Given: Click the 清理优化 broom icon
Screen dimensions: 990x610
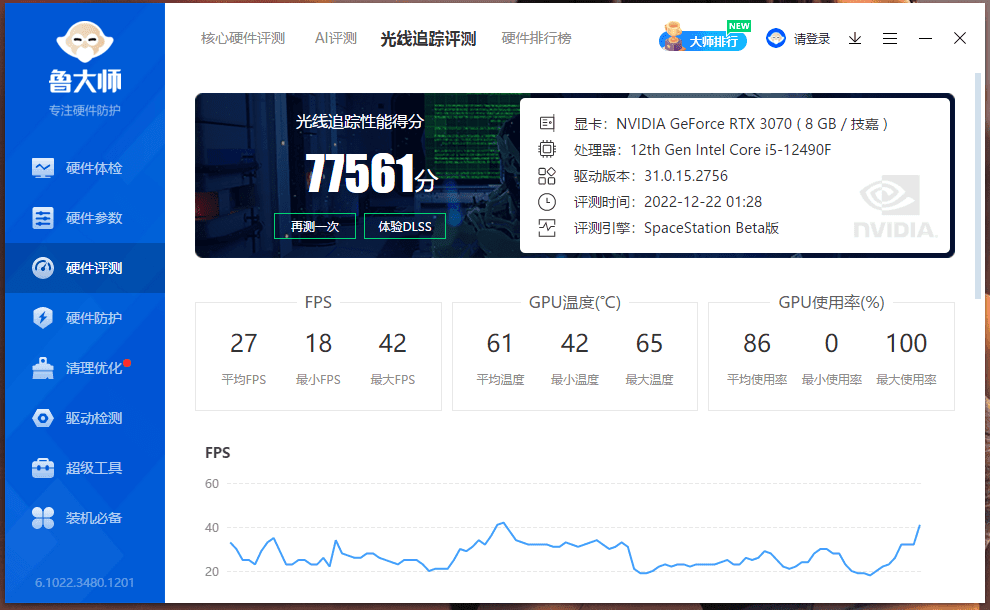Looking at the screenshot, I should click(x=43, y=368).
